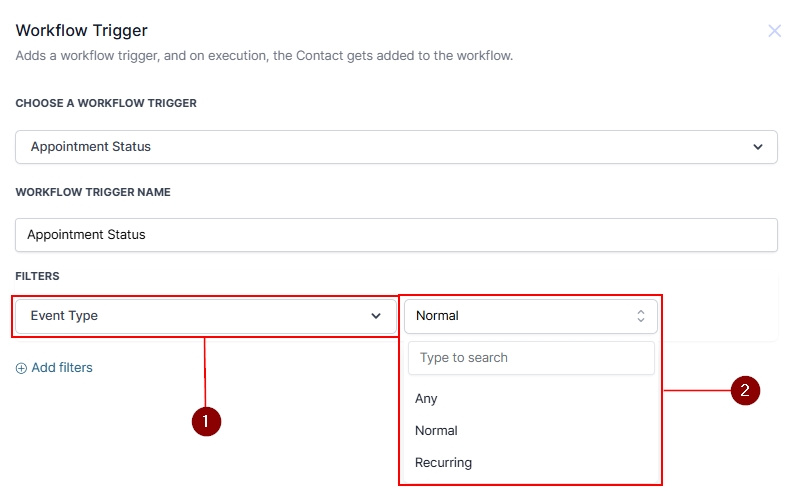Focus the Workflow Trigger Name input field
800x495 pixels.
click(395, 235)
